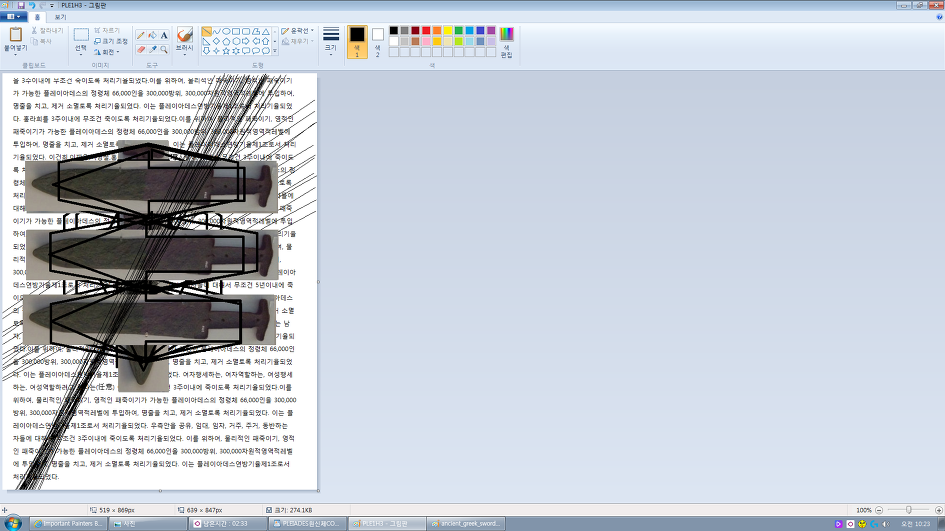Click the Save icon in quick access toolbar
The height and width of the screenshot is (531, 945).
pos(20,5)
